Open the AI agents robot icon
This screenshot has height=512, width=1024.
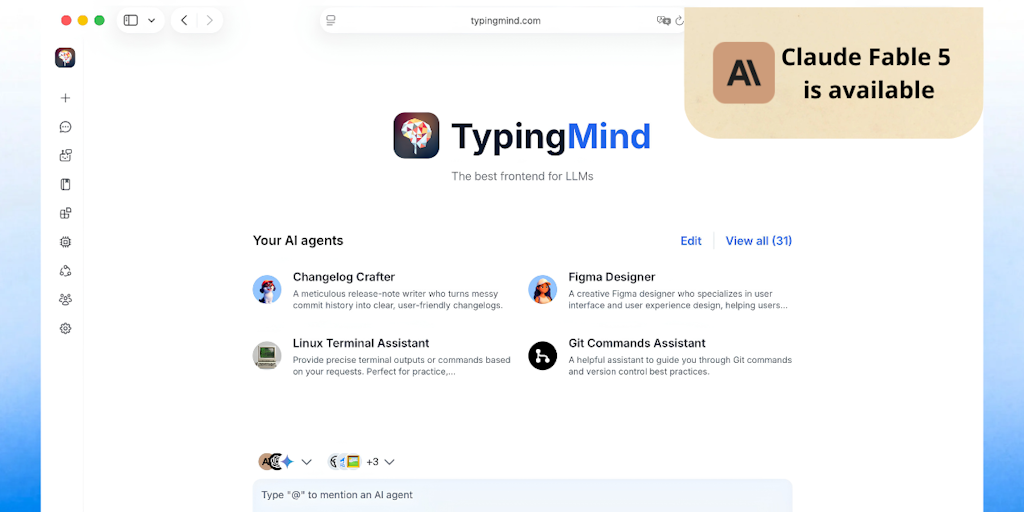(65, 155)
